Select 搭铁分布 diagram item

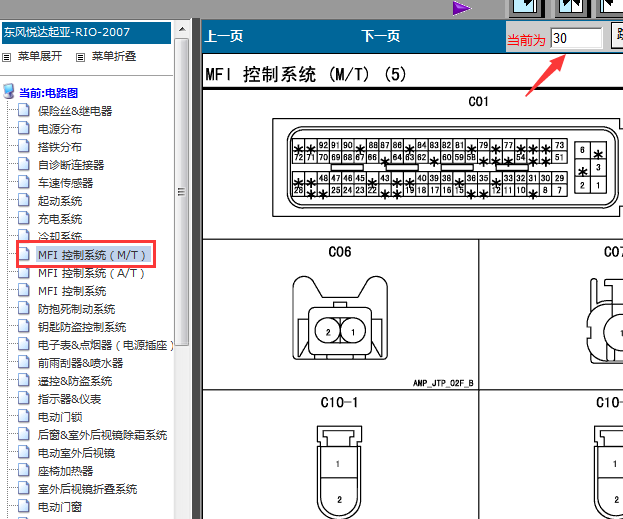(60, 147)
